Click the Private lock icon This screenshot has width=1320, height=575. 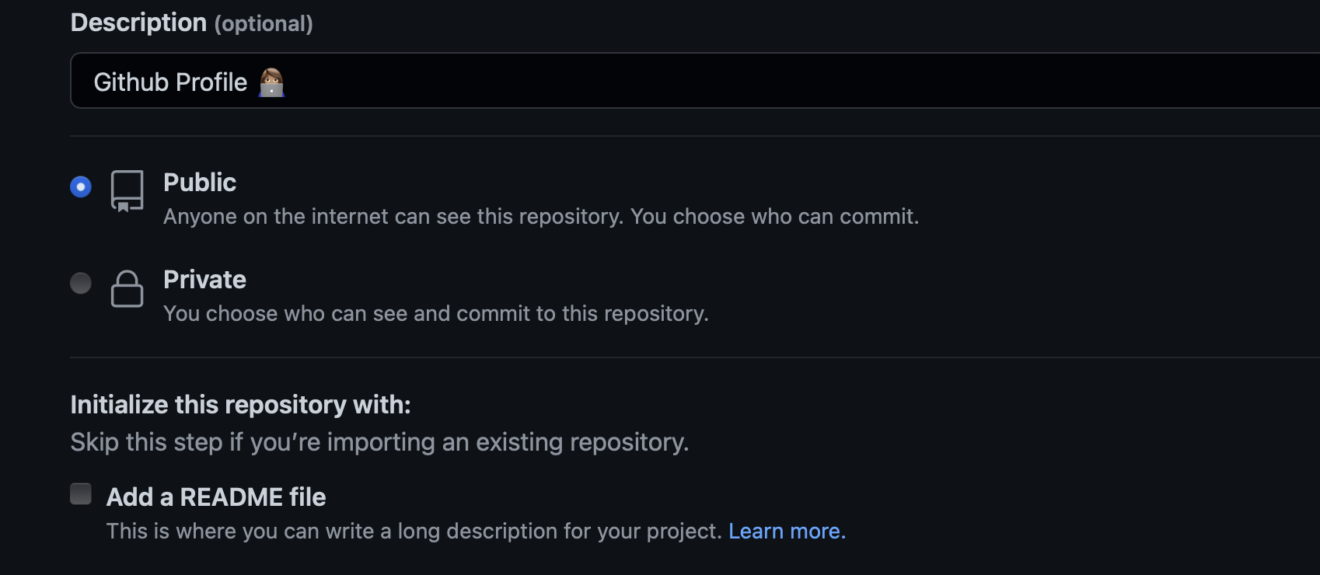(127, 288)
